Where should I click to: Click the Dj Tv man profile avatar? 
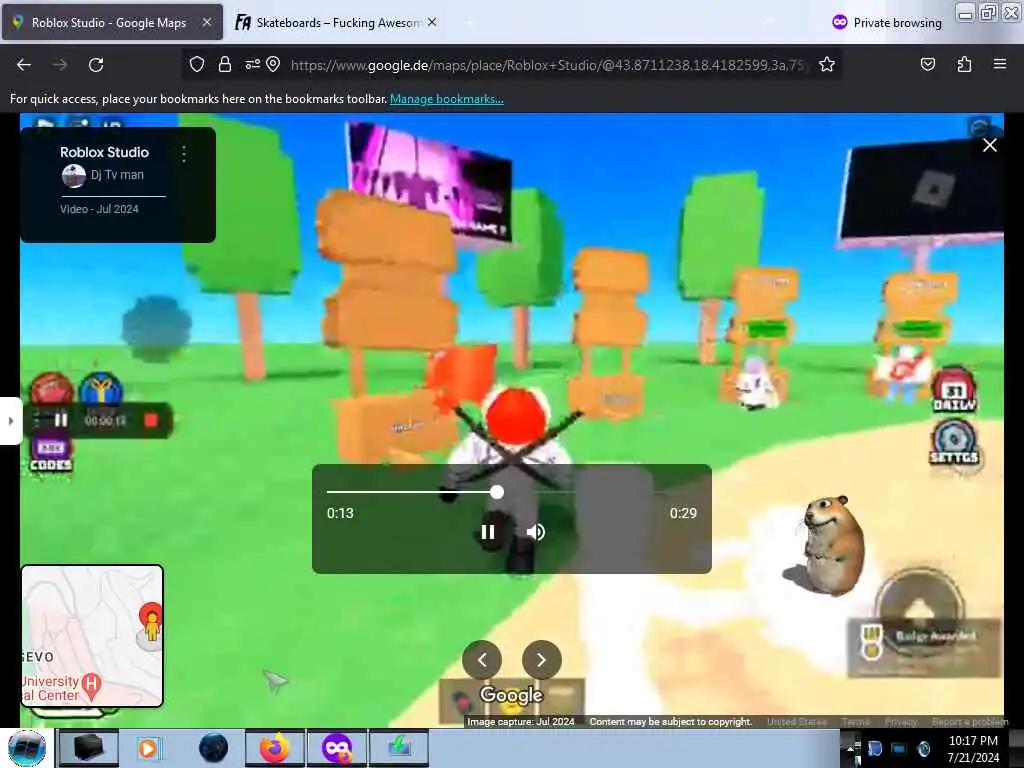point(74,176)
